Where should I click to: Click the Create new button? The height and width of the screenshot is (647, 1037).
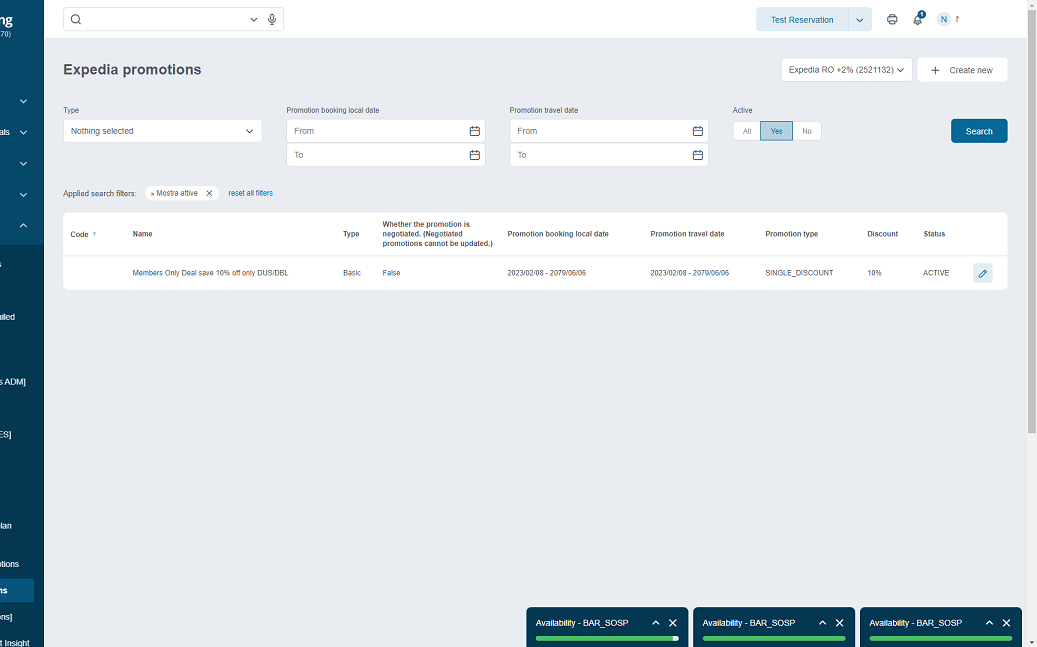(962, 69)
